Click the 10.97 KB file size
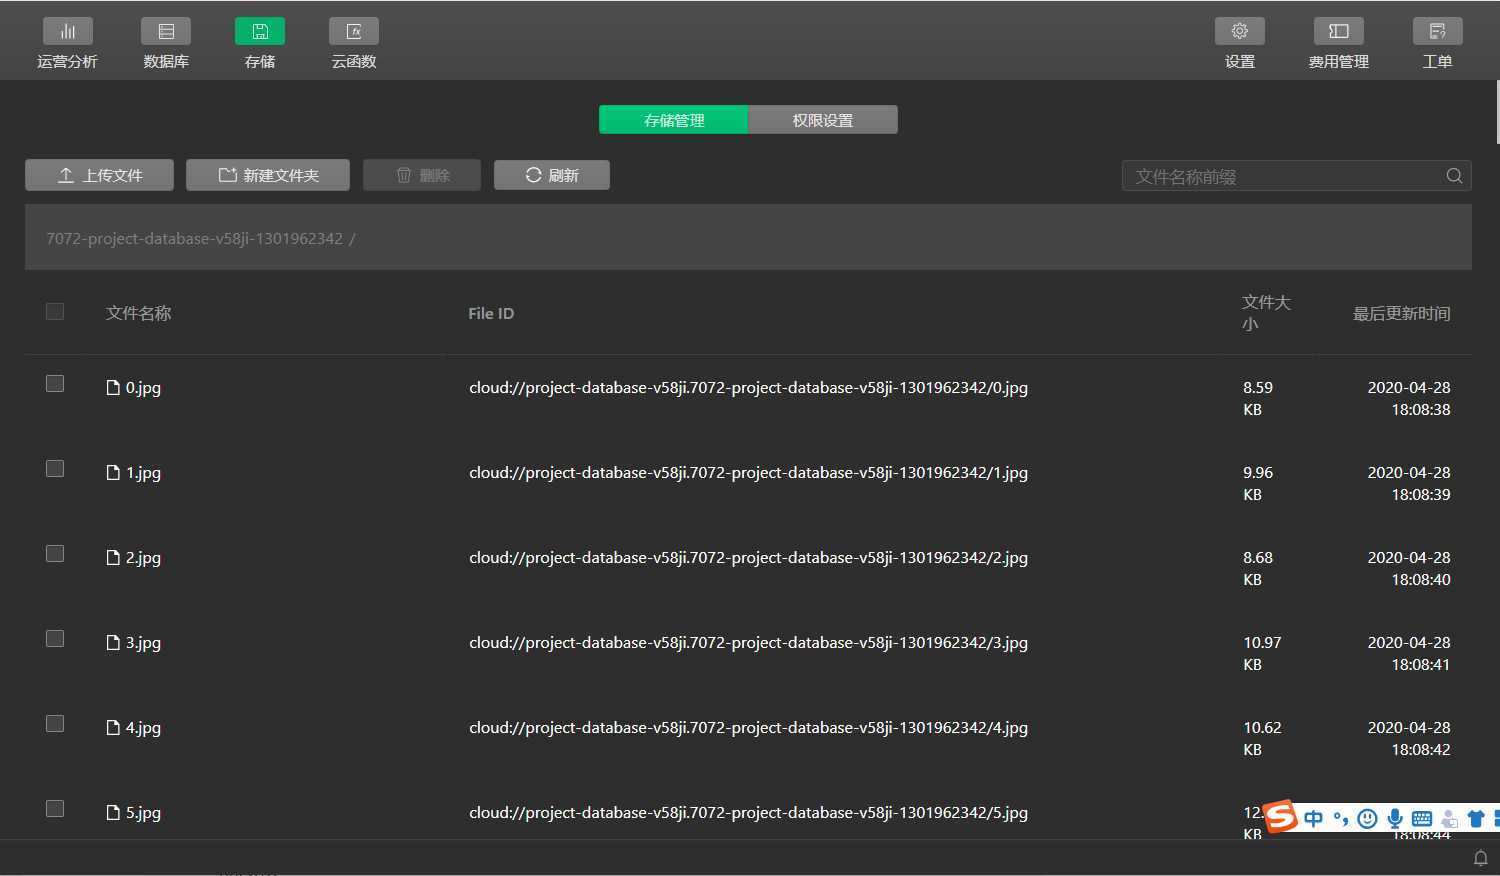This screenshot has height=876, width=1500. 1262,653
